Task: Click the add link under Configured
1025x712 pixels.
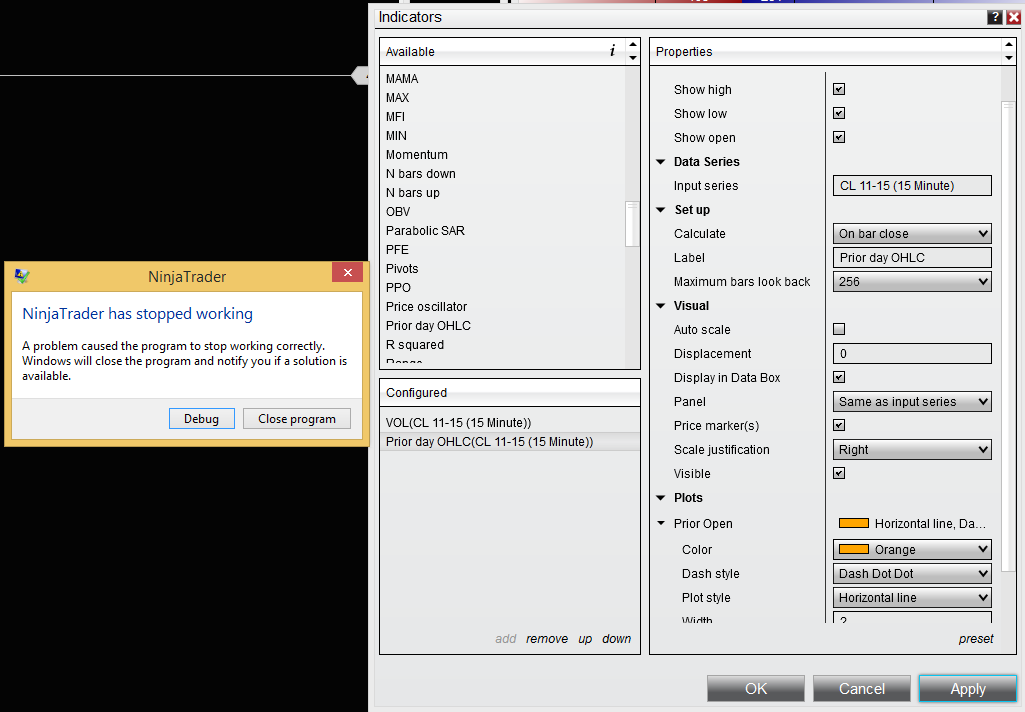Action: tap(505, 639)
